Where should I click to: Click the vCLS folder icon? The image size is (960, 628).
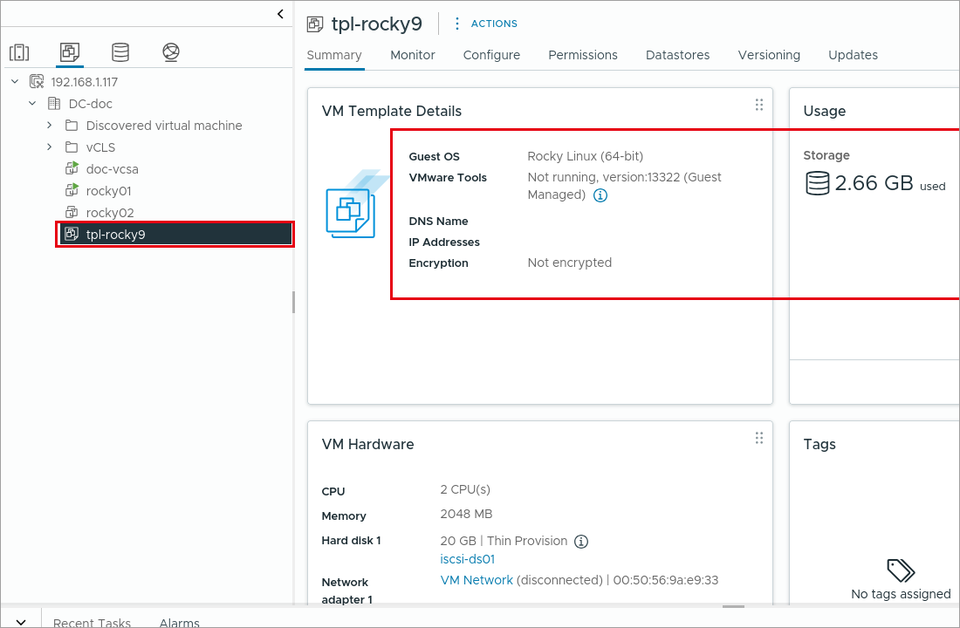[72, 147]
